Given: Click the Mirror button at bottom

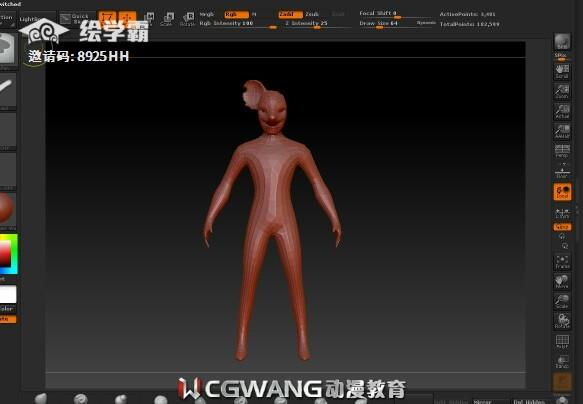Looking at the screenshot, I should pyautogui.click(x=490, y=401).
